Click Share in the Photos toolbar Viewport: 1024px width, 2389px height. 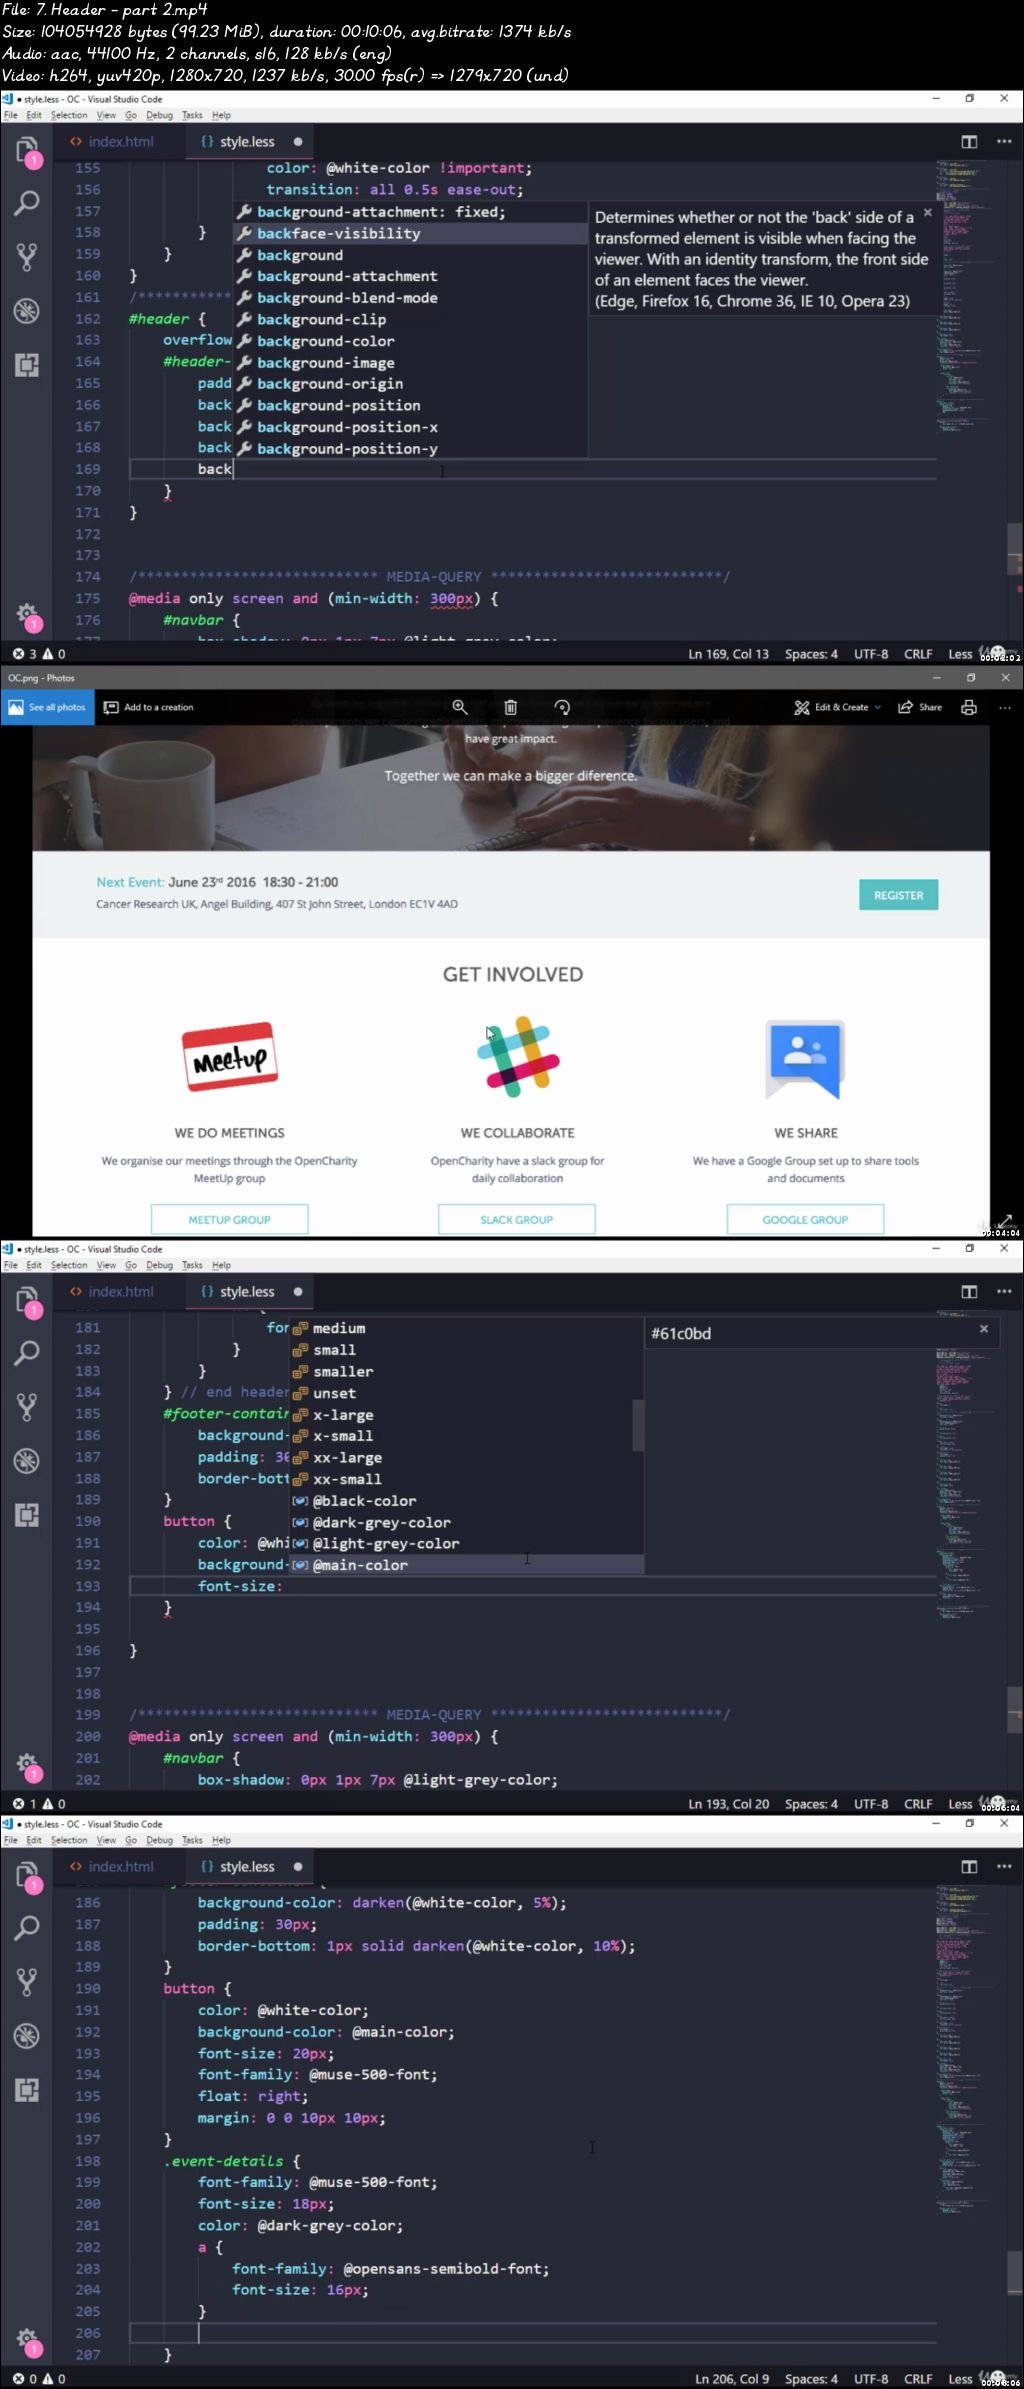point(920,707)
